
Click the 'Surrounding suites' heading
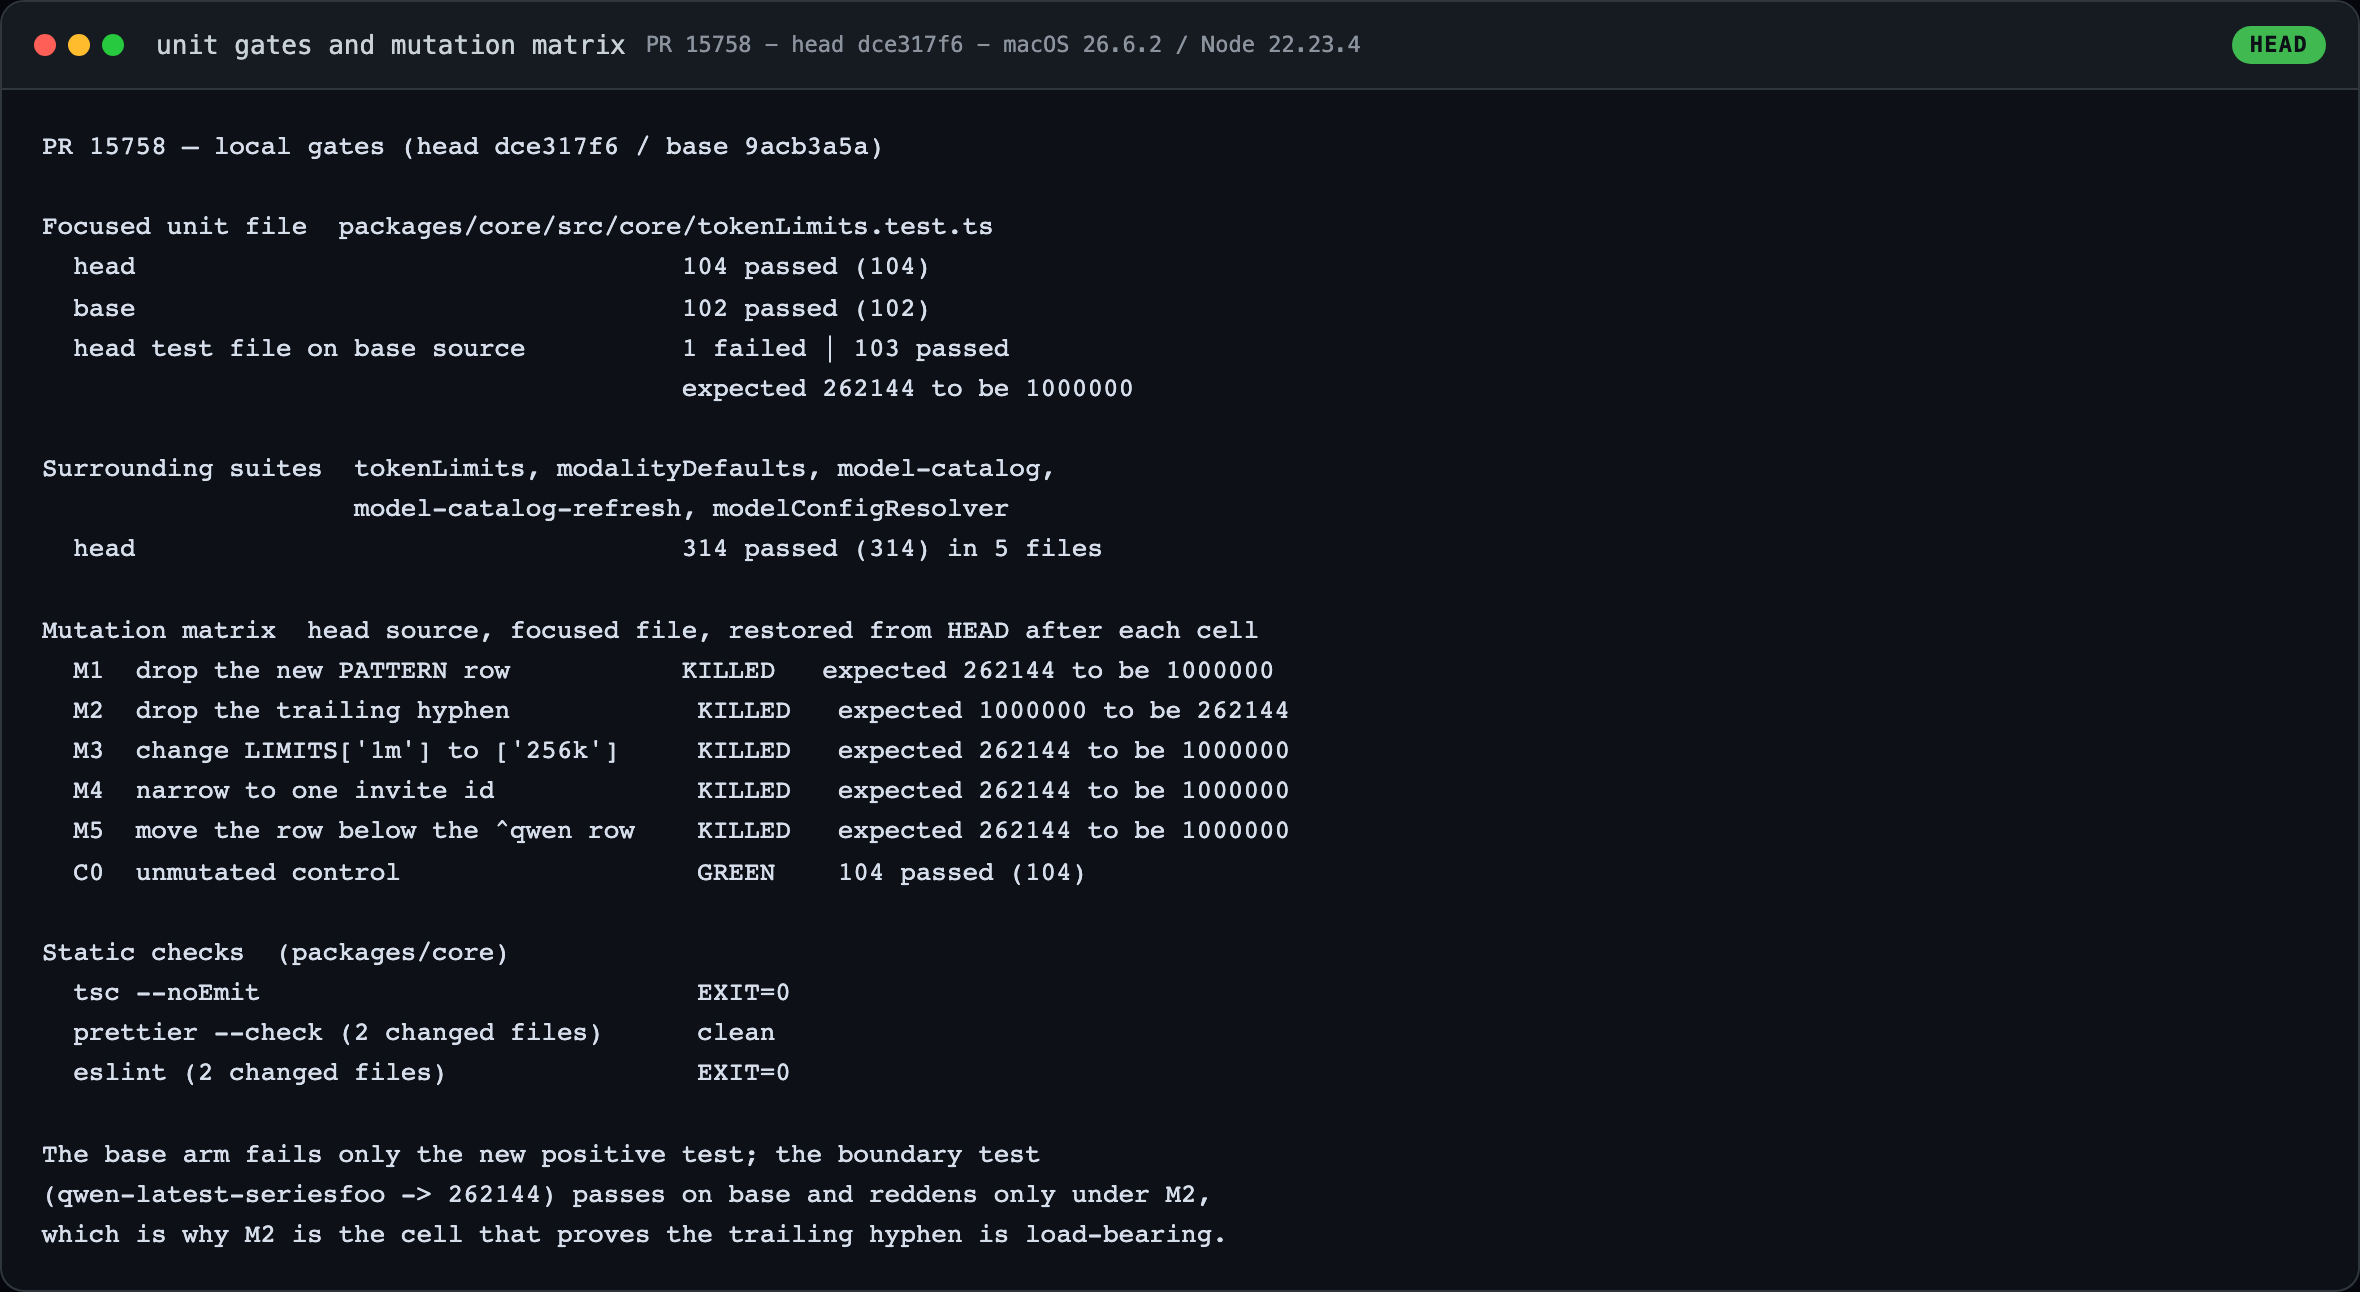coord(182,468)
